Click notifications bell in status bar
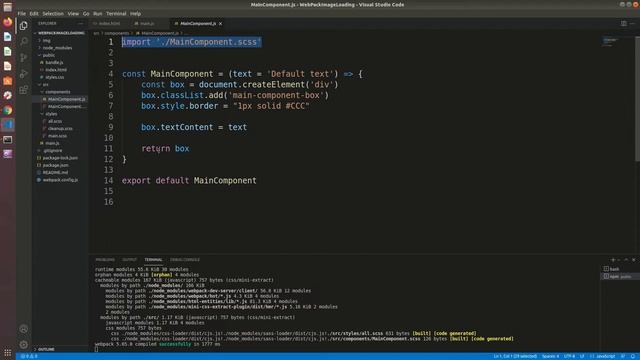640x360 pixels. tap(633, 356)
